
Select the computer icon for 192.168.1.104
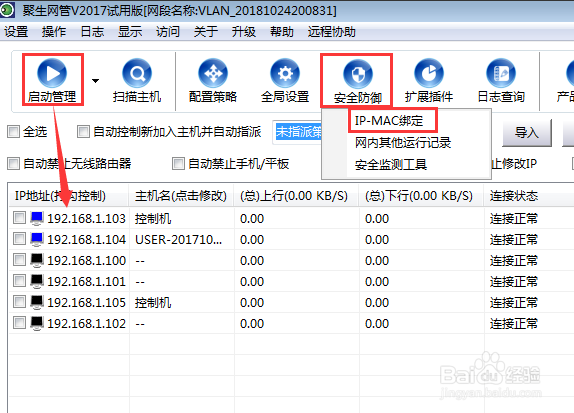point(37,239)
